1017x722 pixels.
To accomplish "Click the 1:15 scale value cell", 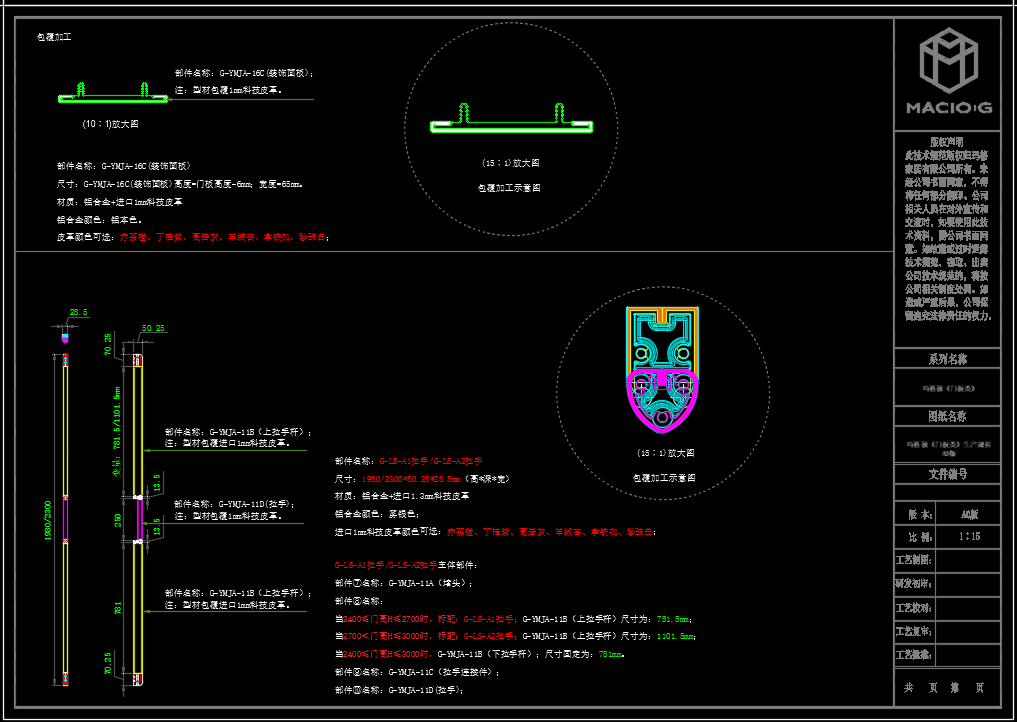I will pyautogui.click(x=969, y=536).
